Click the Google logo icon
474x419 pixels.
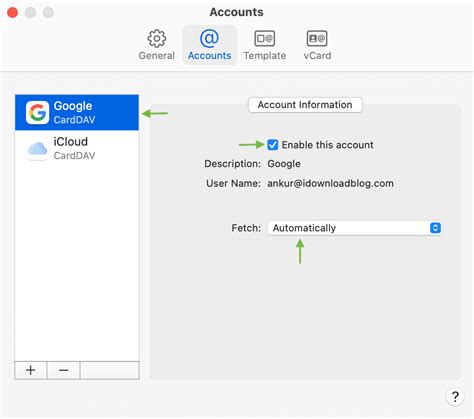37,113
